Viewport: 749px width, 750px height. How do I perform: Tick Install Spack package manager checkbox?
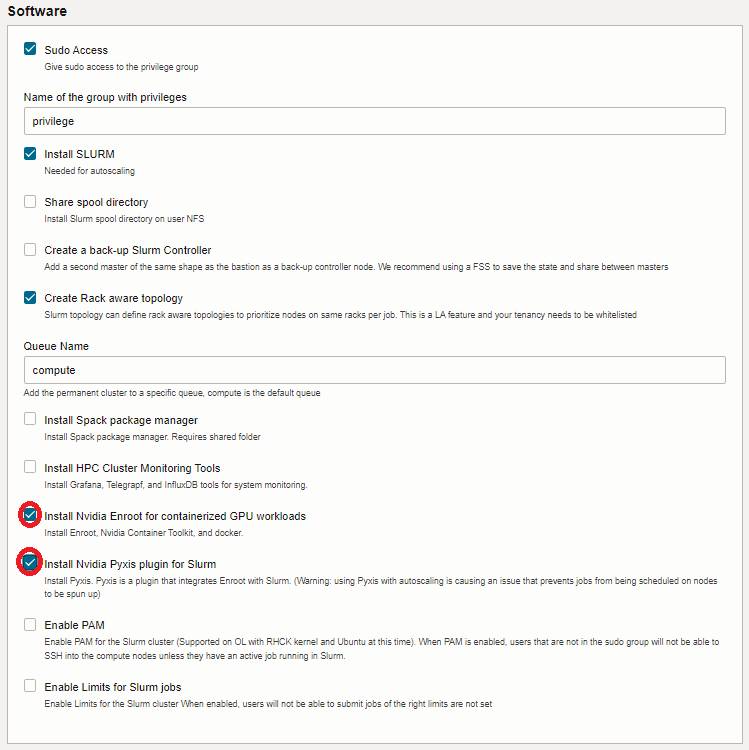point(30,420)
